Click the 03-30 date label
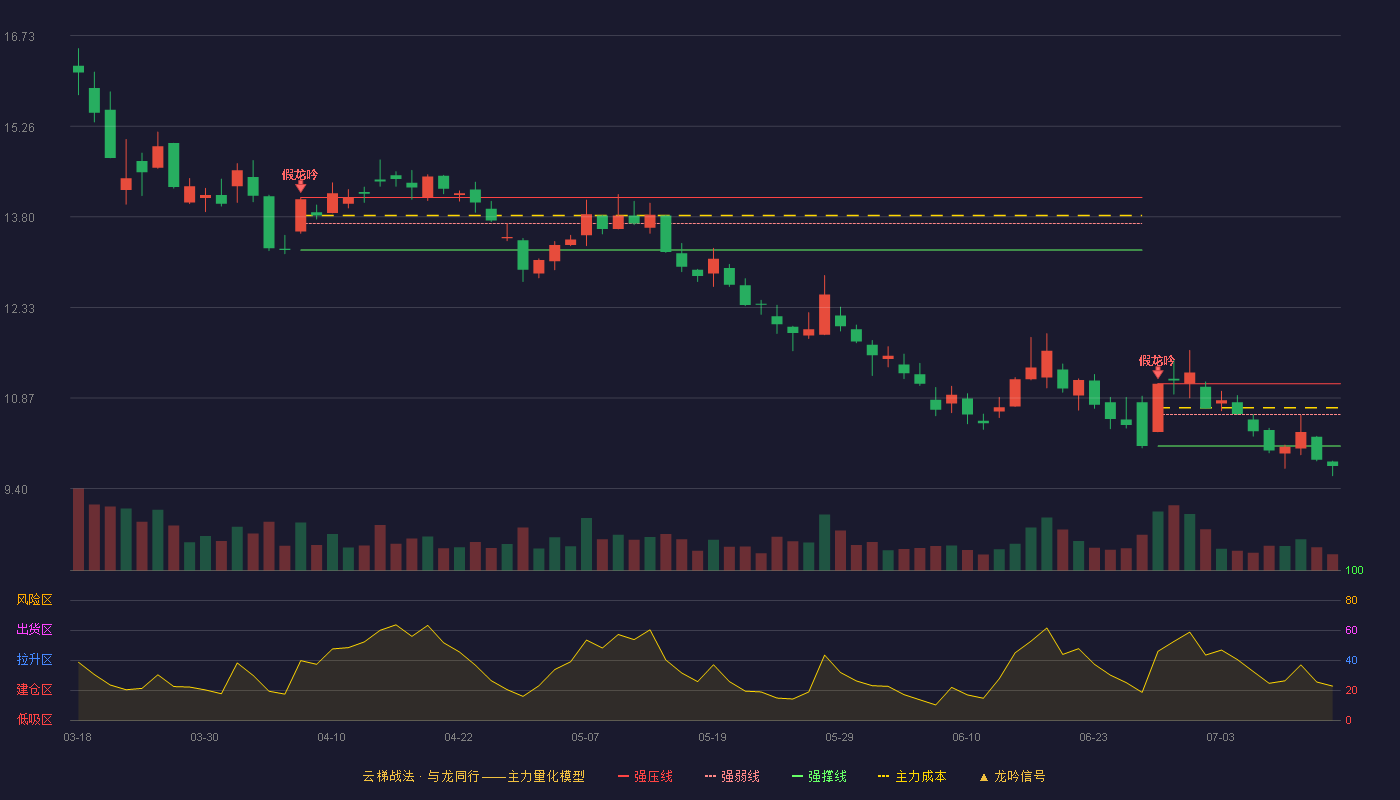Image resolution: width=1400 pixels, height=800 pixels. pyautogui.click(x=204, y=737)
